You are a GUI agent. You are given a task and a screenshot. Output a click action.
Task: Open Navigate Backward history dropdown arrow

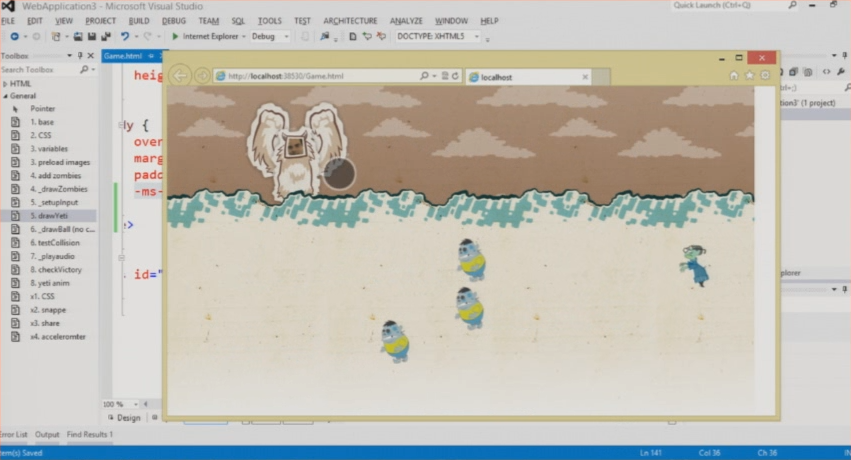[26, 36]
